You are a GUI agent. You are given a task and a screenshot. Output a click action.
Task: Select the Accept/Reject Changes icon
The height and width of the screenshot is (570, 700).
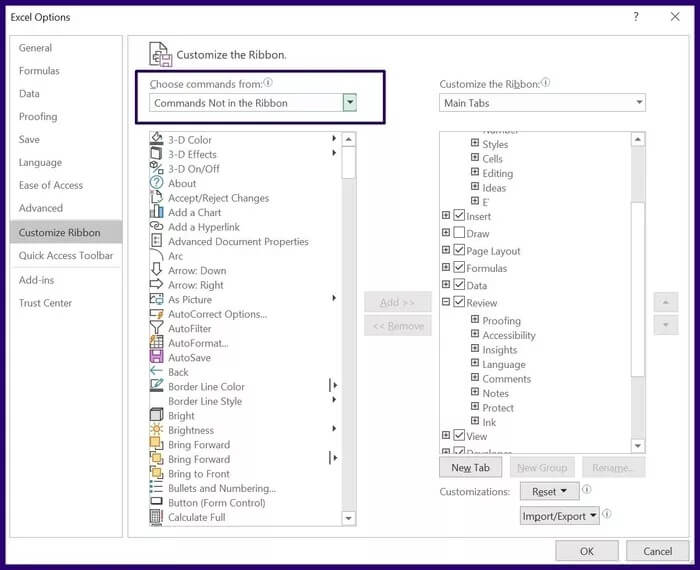pyautogui.click(x=156, y=197)
